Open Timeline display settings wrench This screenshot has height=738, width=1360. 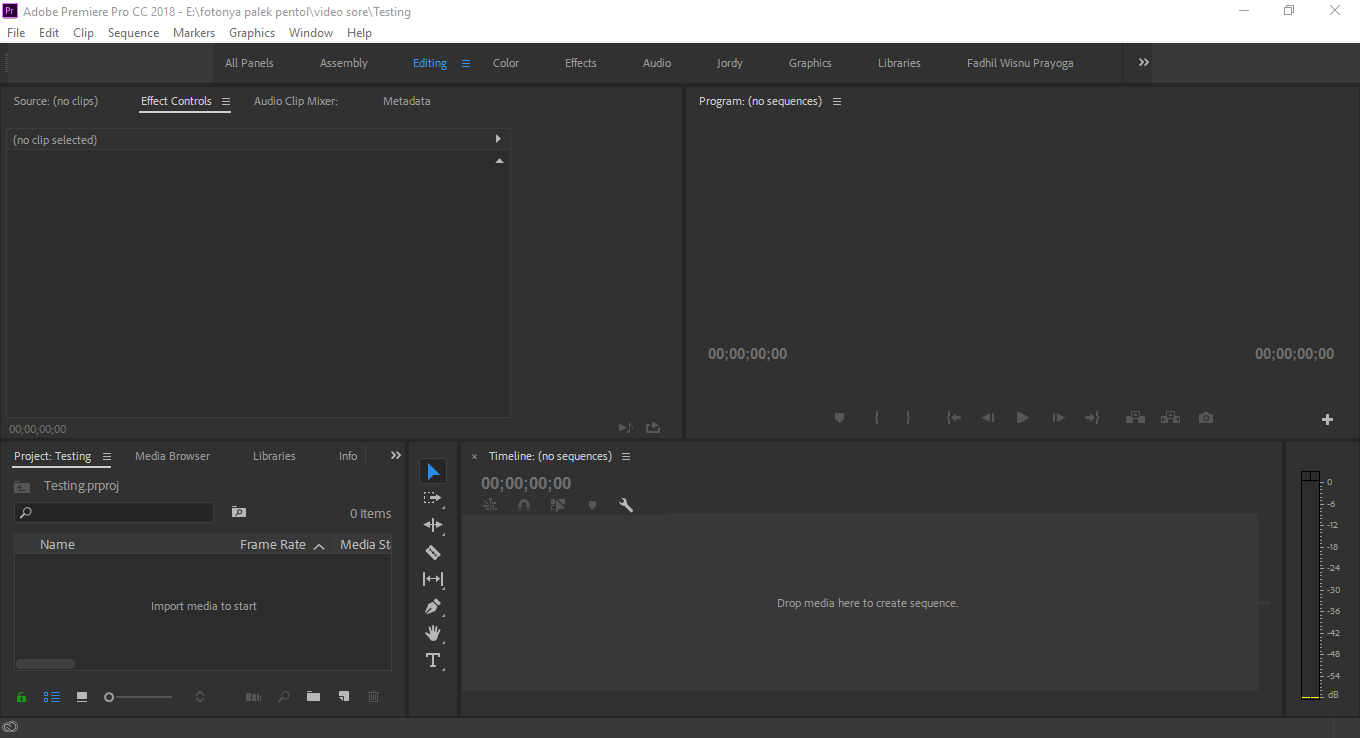626,505
